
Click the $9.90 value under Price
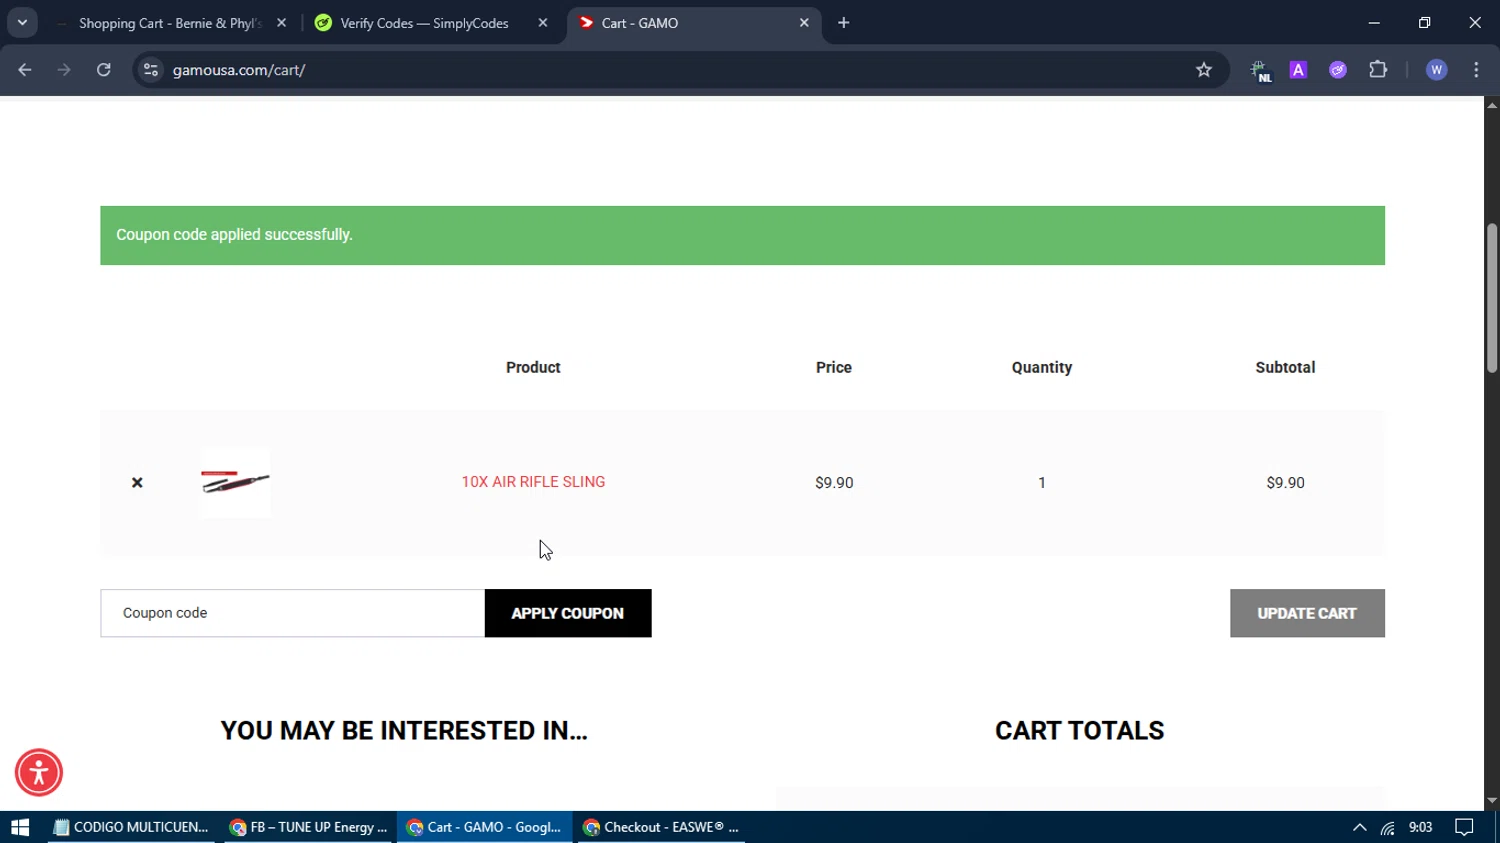(834, 482)
